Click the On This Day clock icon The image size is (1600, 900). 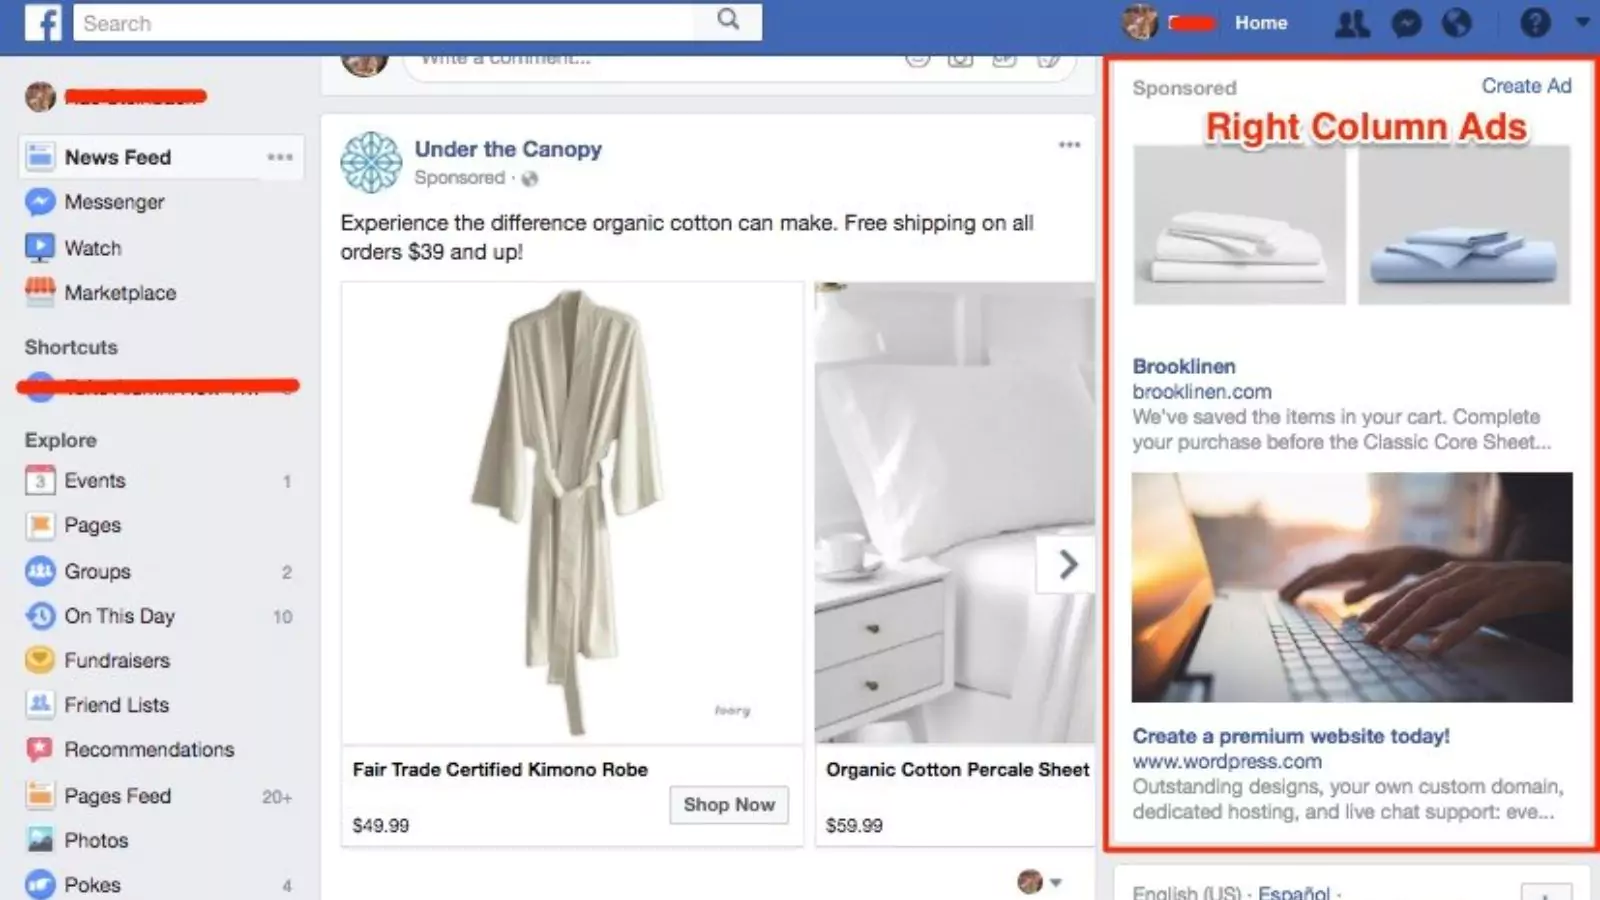tap(40, 616)
